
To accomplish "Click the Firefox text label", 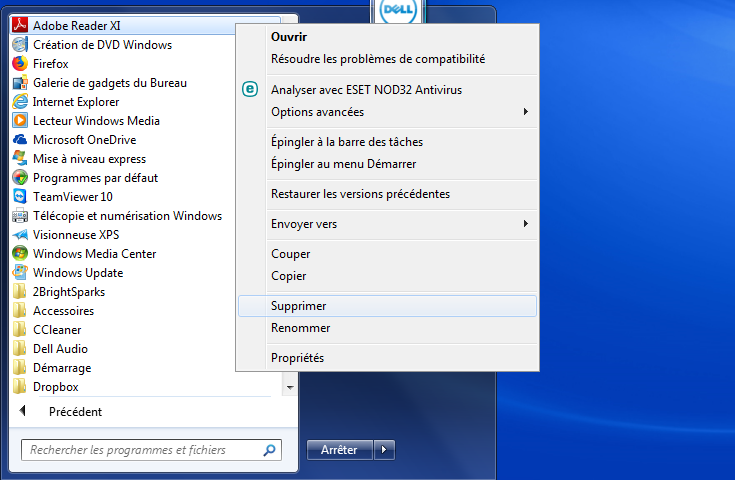I will pos(51,63).
